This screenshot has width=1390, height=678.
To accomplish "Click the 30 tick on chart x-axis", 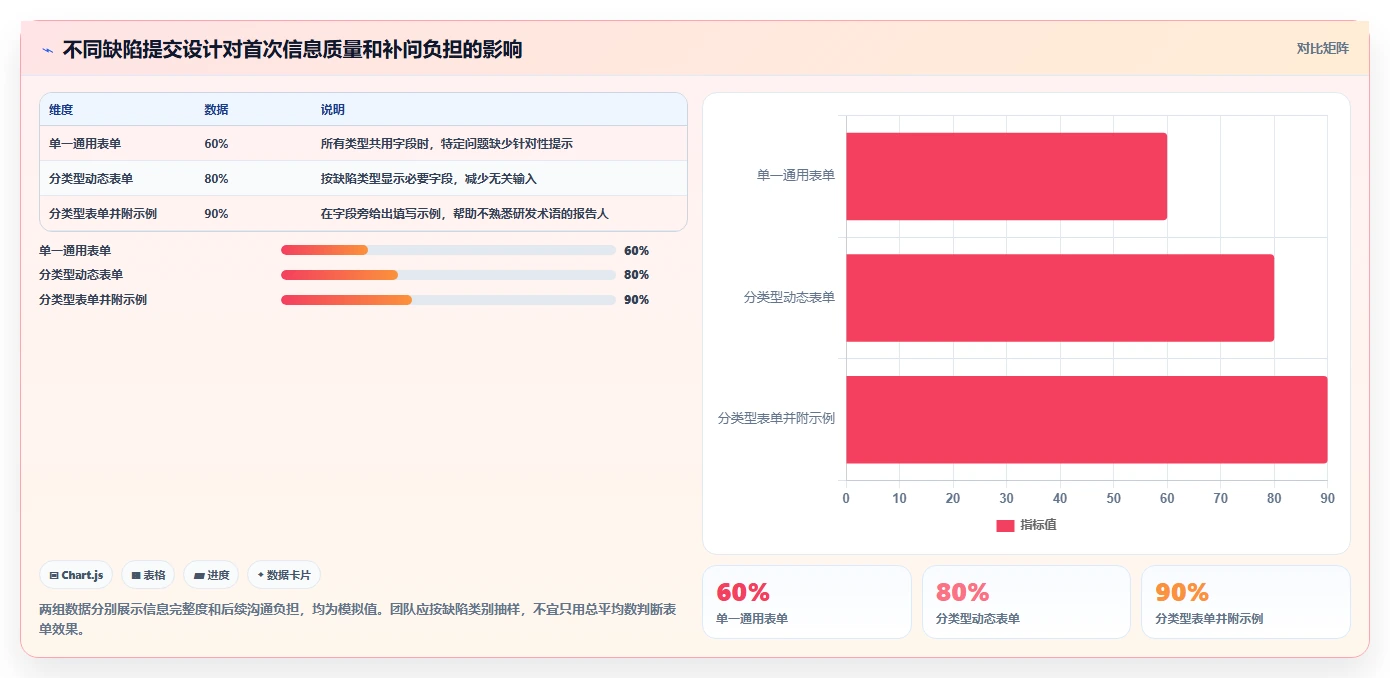I will point(1006,498).
